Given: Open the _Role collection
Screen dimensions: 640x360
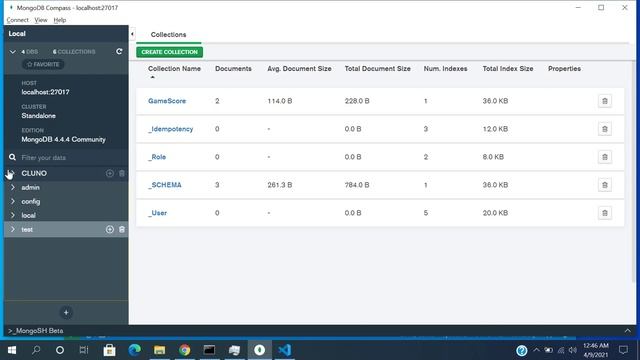Looking at the screenshot, I should (x=157, y=157).
